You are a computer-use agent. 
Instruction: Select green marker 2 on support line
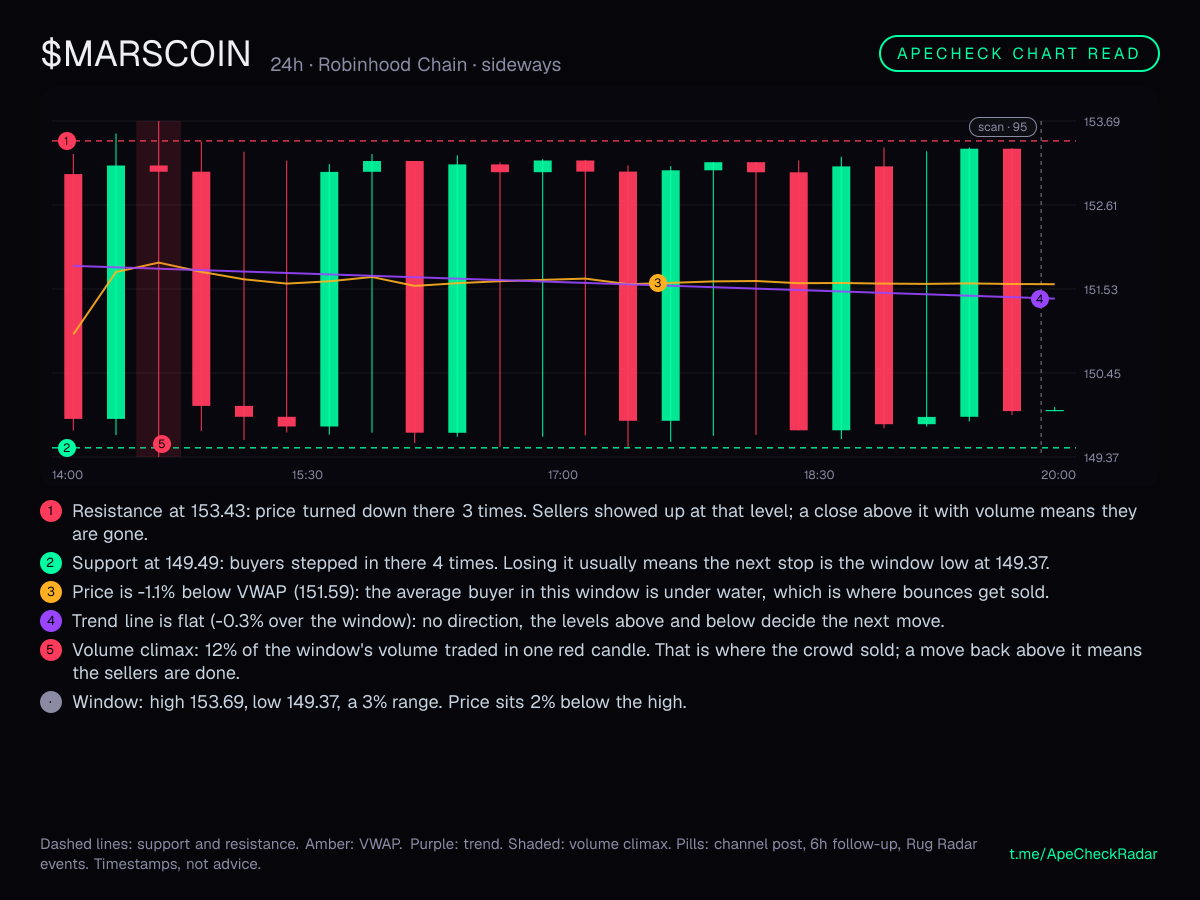[67, 448]
